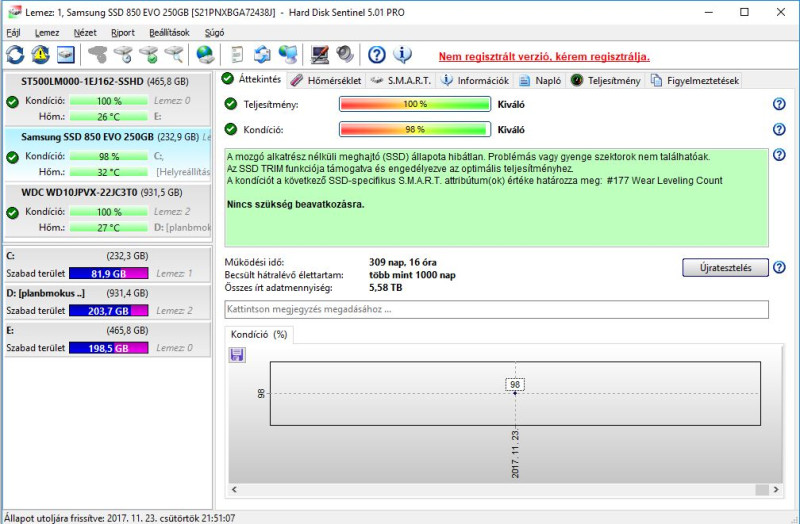
Task: Select disk WDC WD10JPVX-22JC3T0 in list
Action: point(108,210)
